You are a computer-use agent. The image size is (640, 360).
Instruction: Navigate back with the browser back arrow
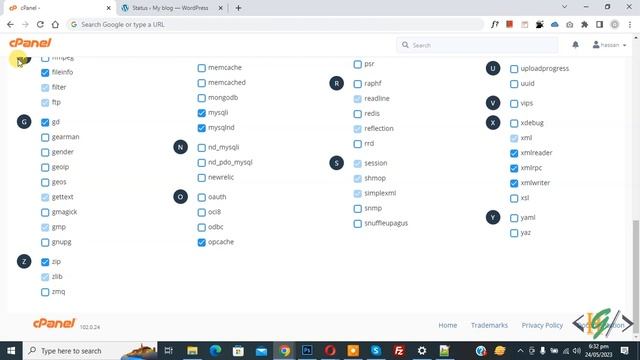tap(10, 24)
